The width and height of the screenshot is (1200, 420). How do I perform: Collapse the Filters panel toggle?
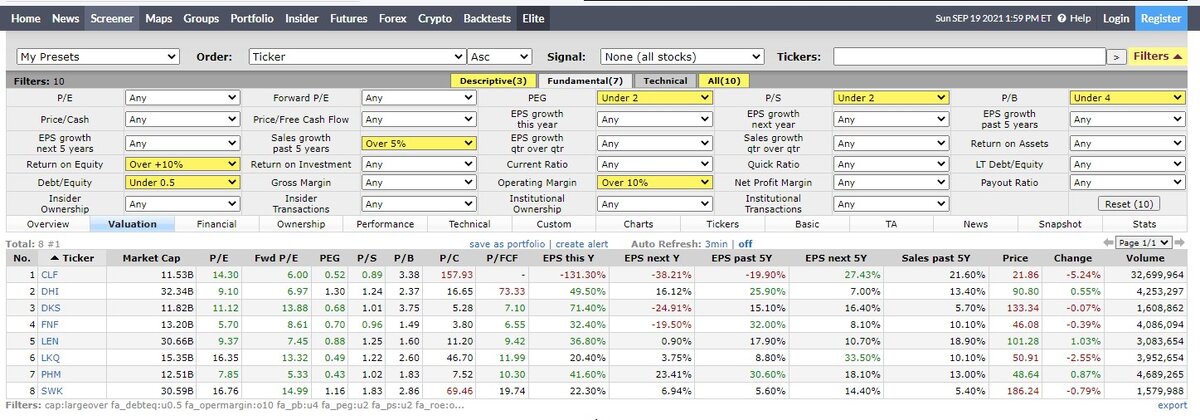click(1160, 57)
